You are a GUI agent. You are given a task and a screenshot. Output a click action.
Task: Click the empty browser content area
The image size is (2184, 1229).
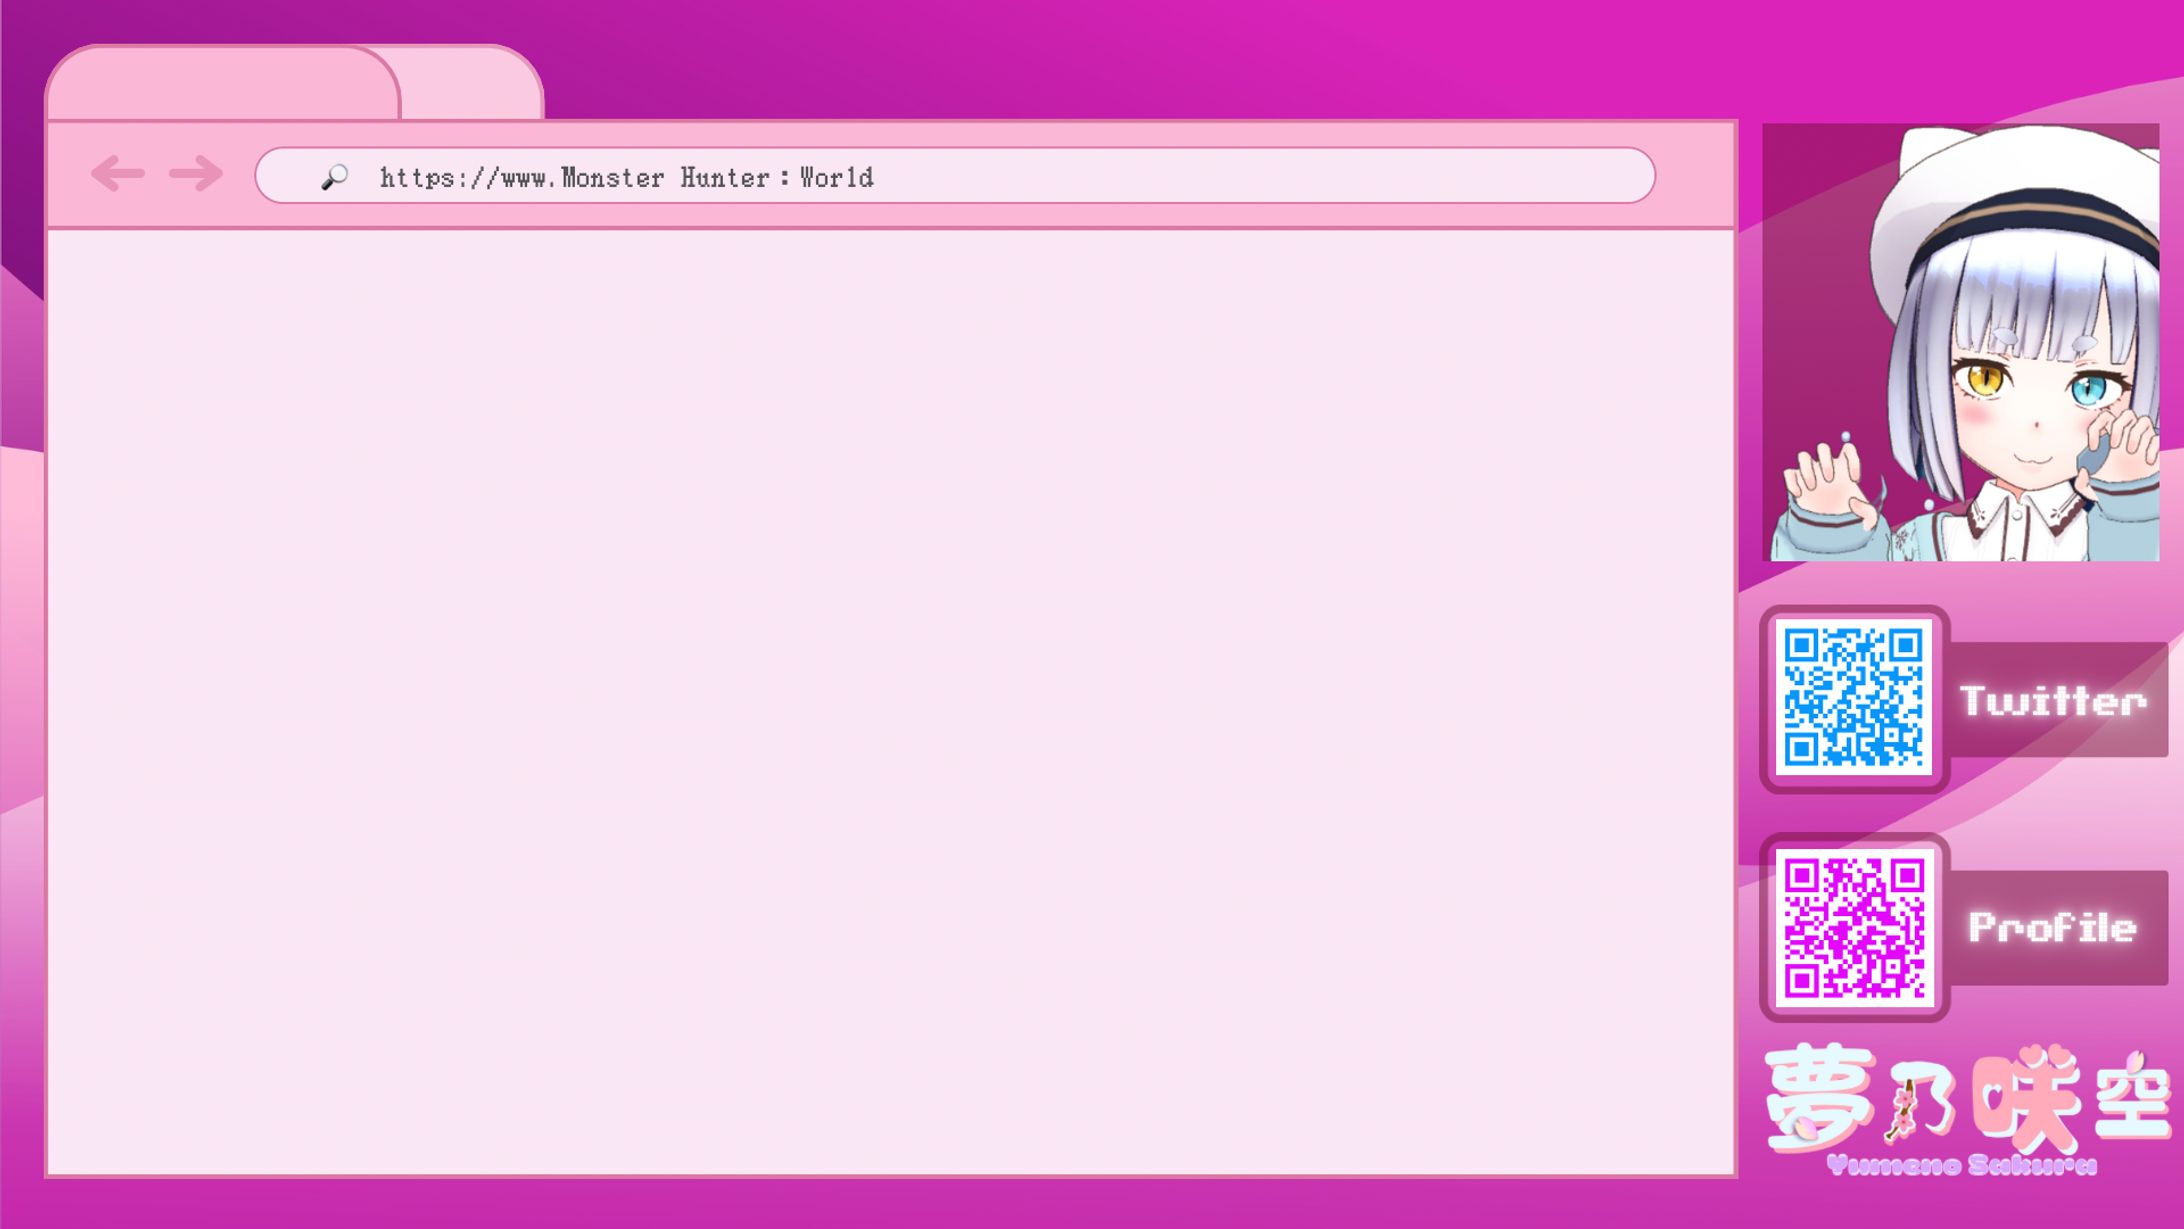(890, 700)
